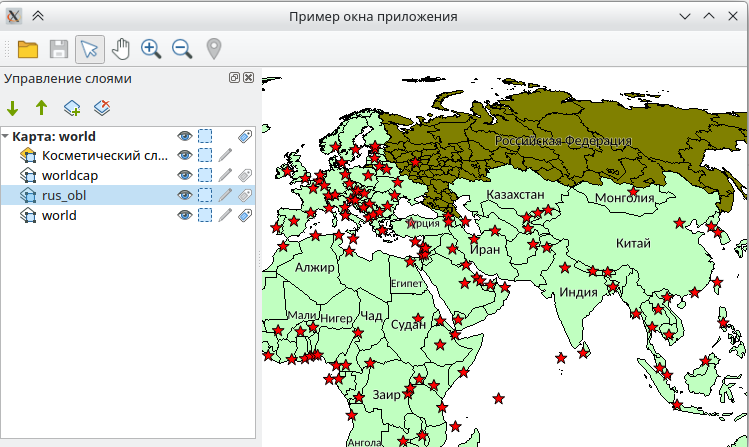Close the Управление слоями panel
749x447 pixels.
click(248, 78)
